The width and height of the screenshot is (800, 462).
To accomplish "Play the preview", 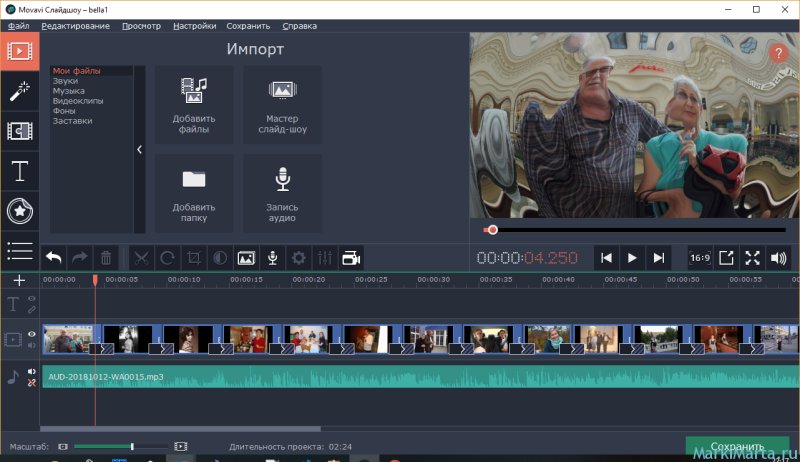I will coord(632,258).
